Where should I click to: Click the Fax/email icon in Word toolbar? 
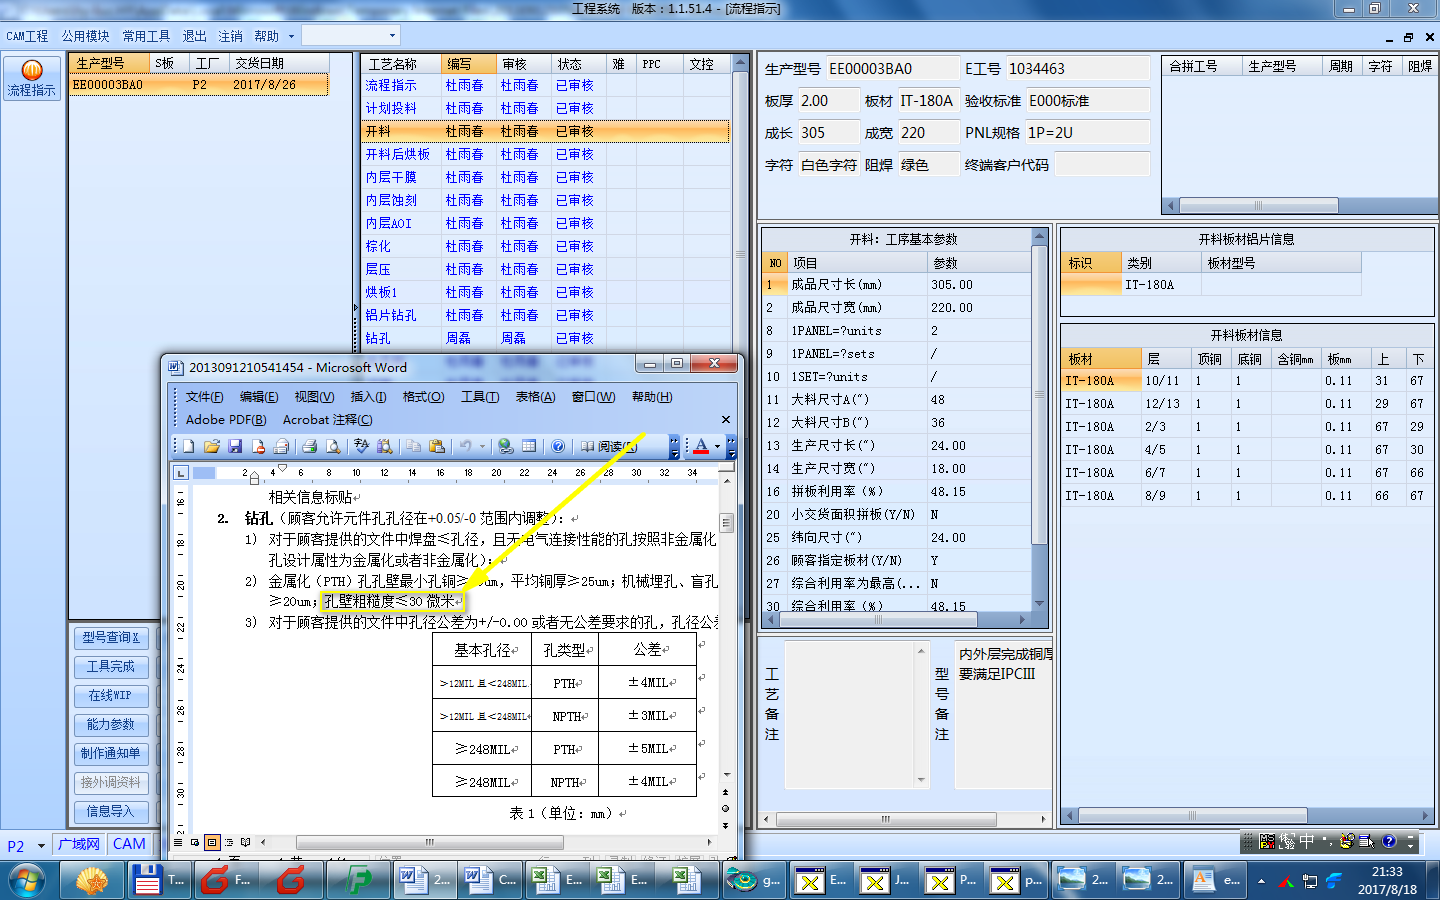point(281,446)
